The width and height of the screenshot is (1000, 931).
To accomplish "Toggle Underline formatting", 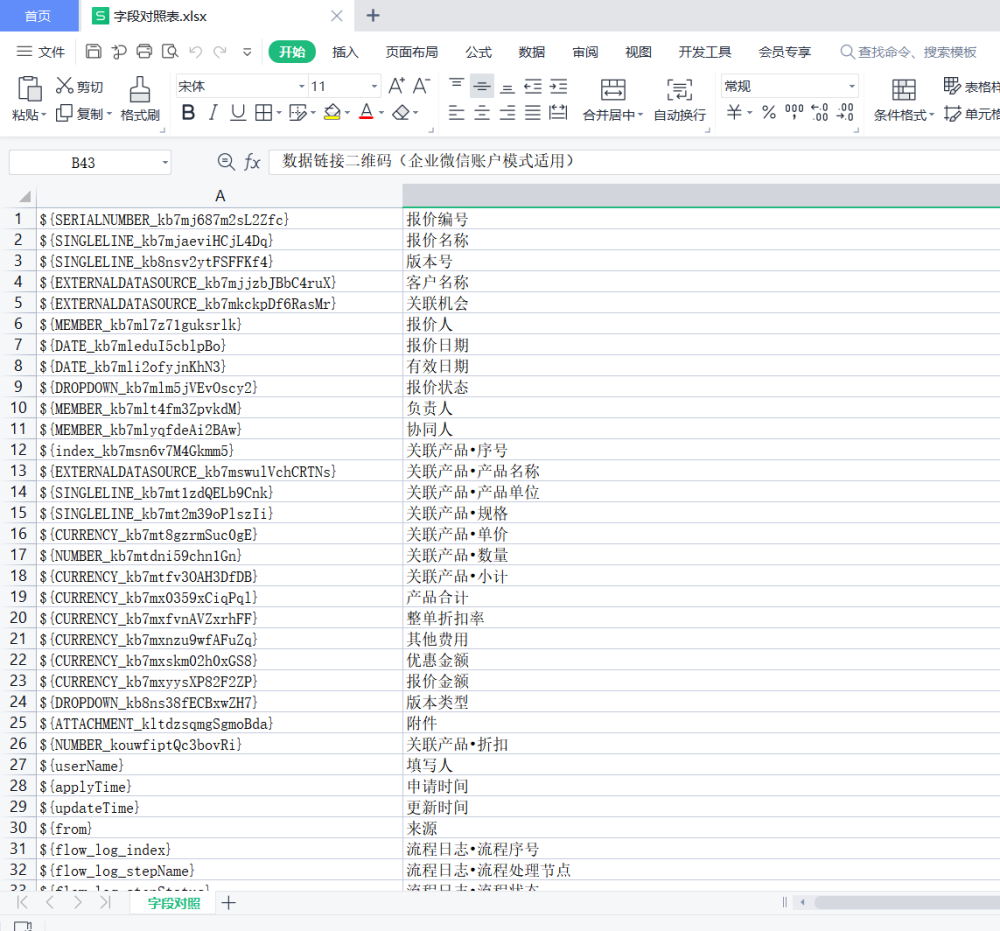I will [238, 113].
